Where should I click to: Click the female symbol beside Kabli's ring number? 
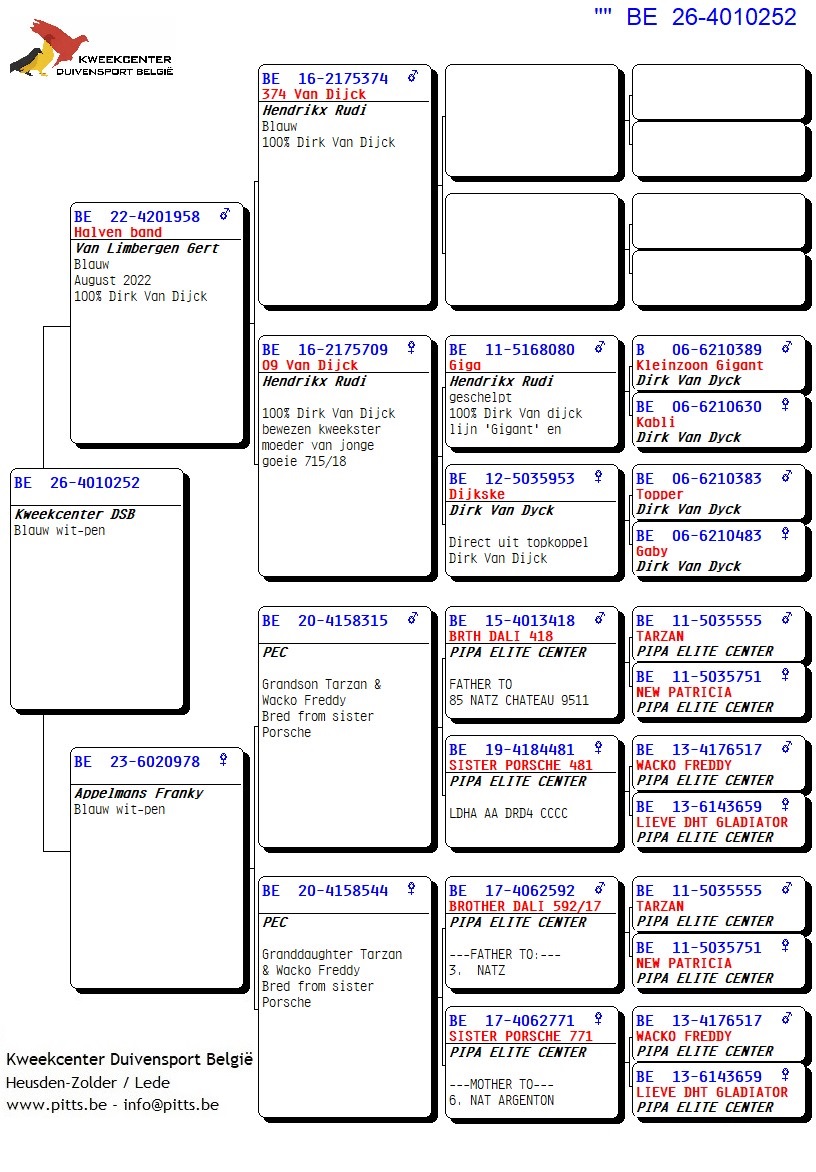point(785,405)
